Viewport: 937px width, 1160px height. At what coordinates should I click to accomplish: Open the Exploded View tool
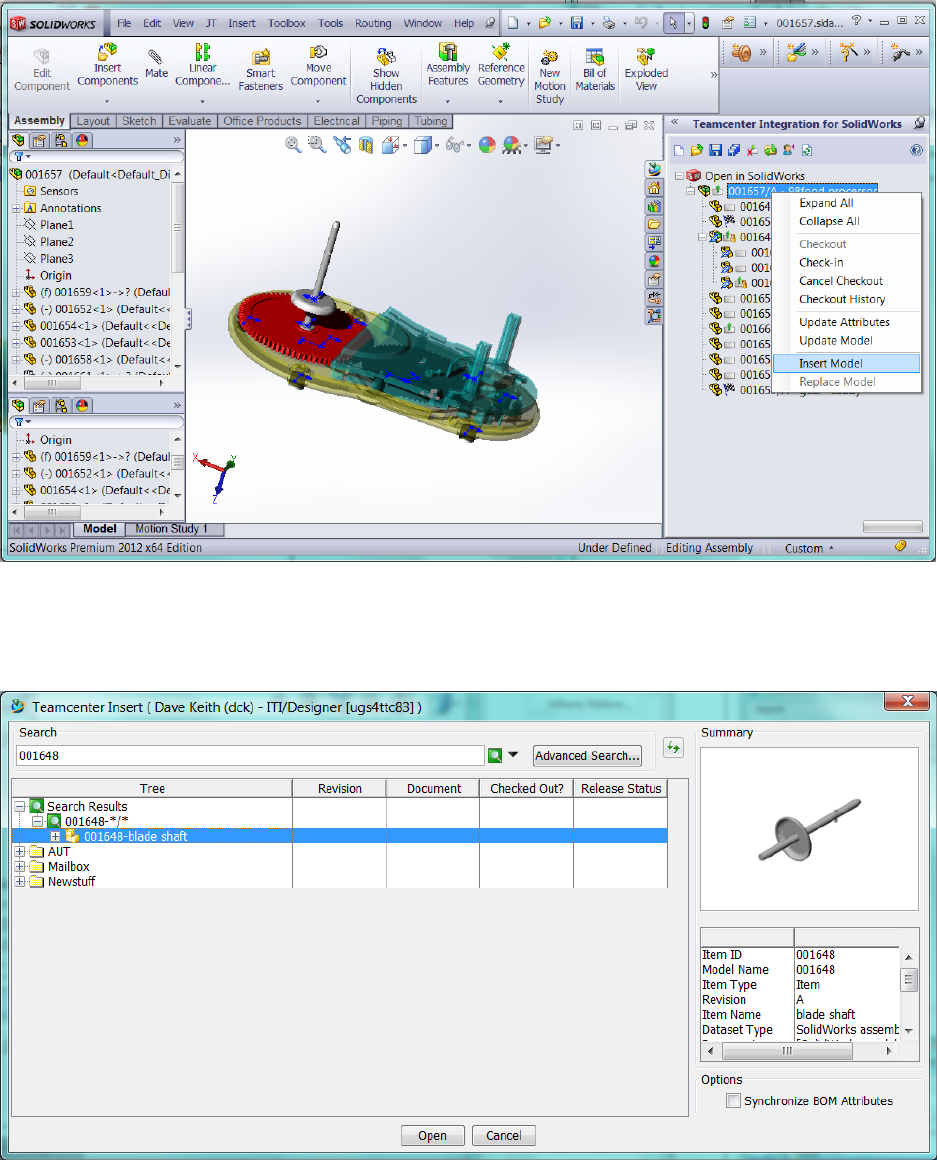(x=646, y=70)
